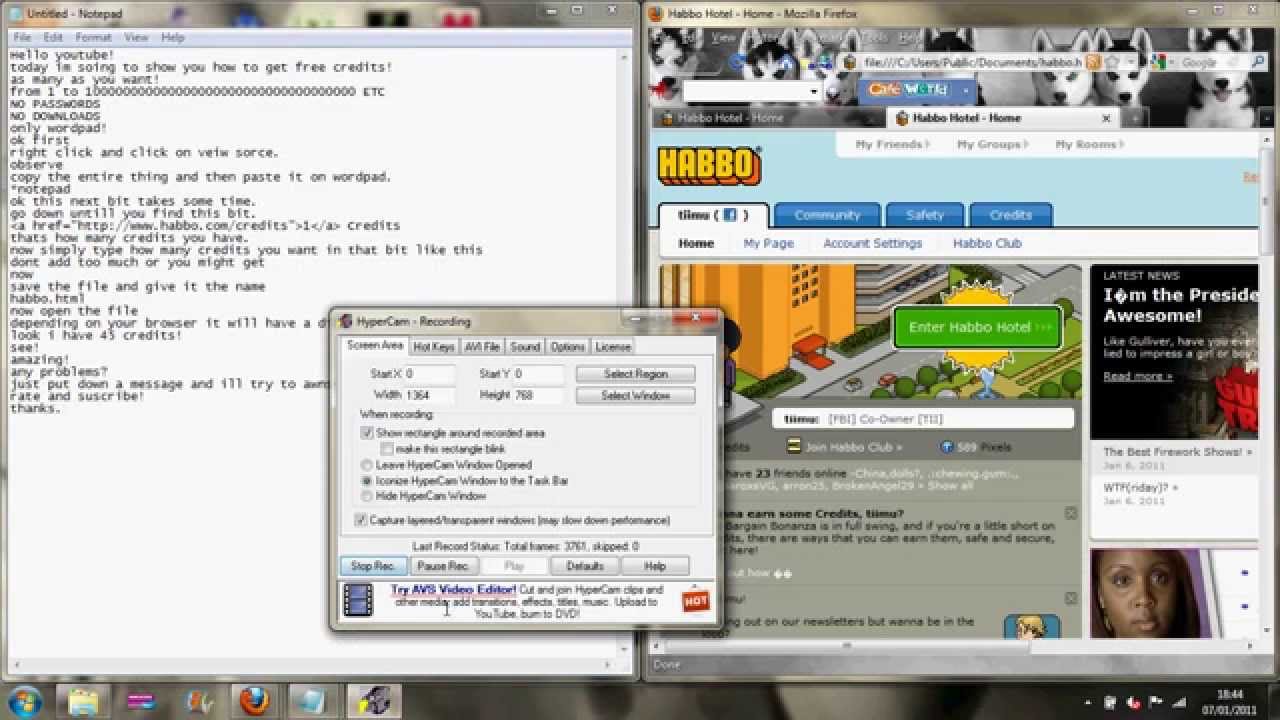Close the active Habbo Hotel - Home tab

coord(1106,118)
